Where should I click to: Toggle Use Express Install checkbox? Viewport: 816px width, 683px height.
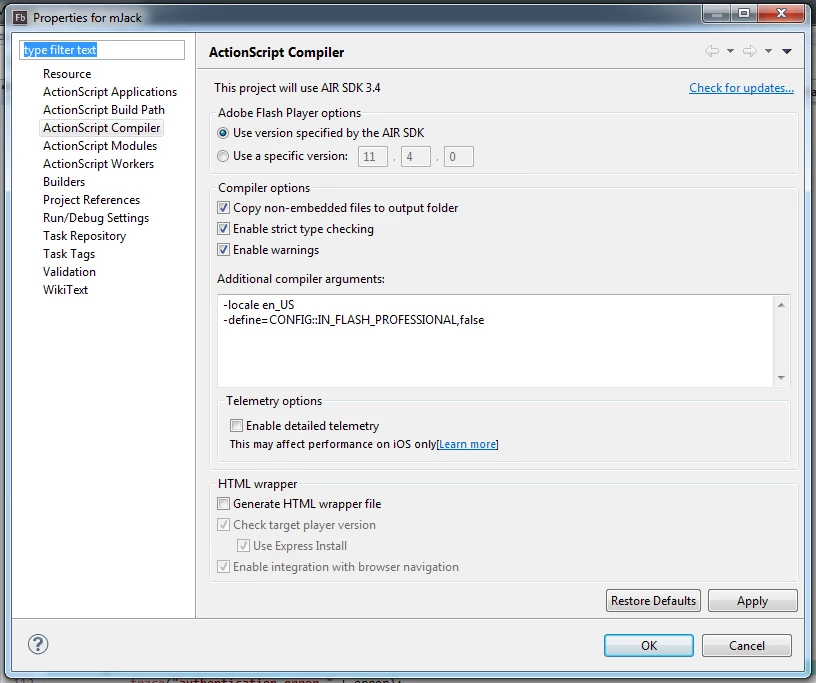pos(243,546)
